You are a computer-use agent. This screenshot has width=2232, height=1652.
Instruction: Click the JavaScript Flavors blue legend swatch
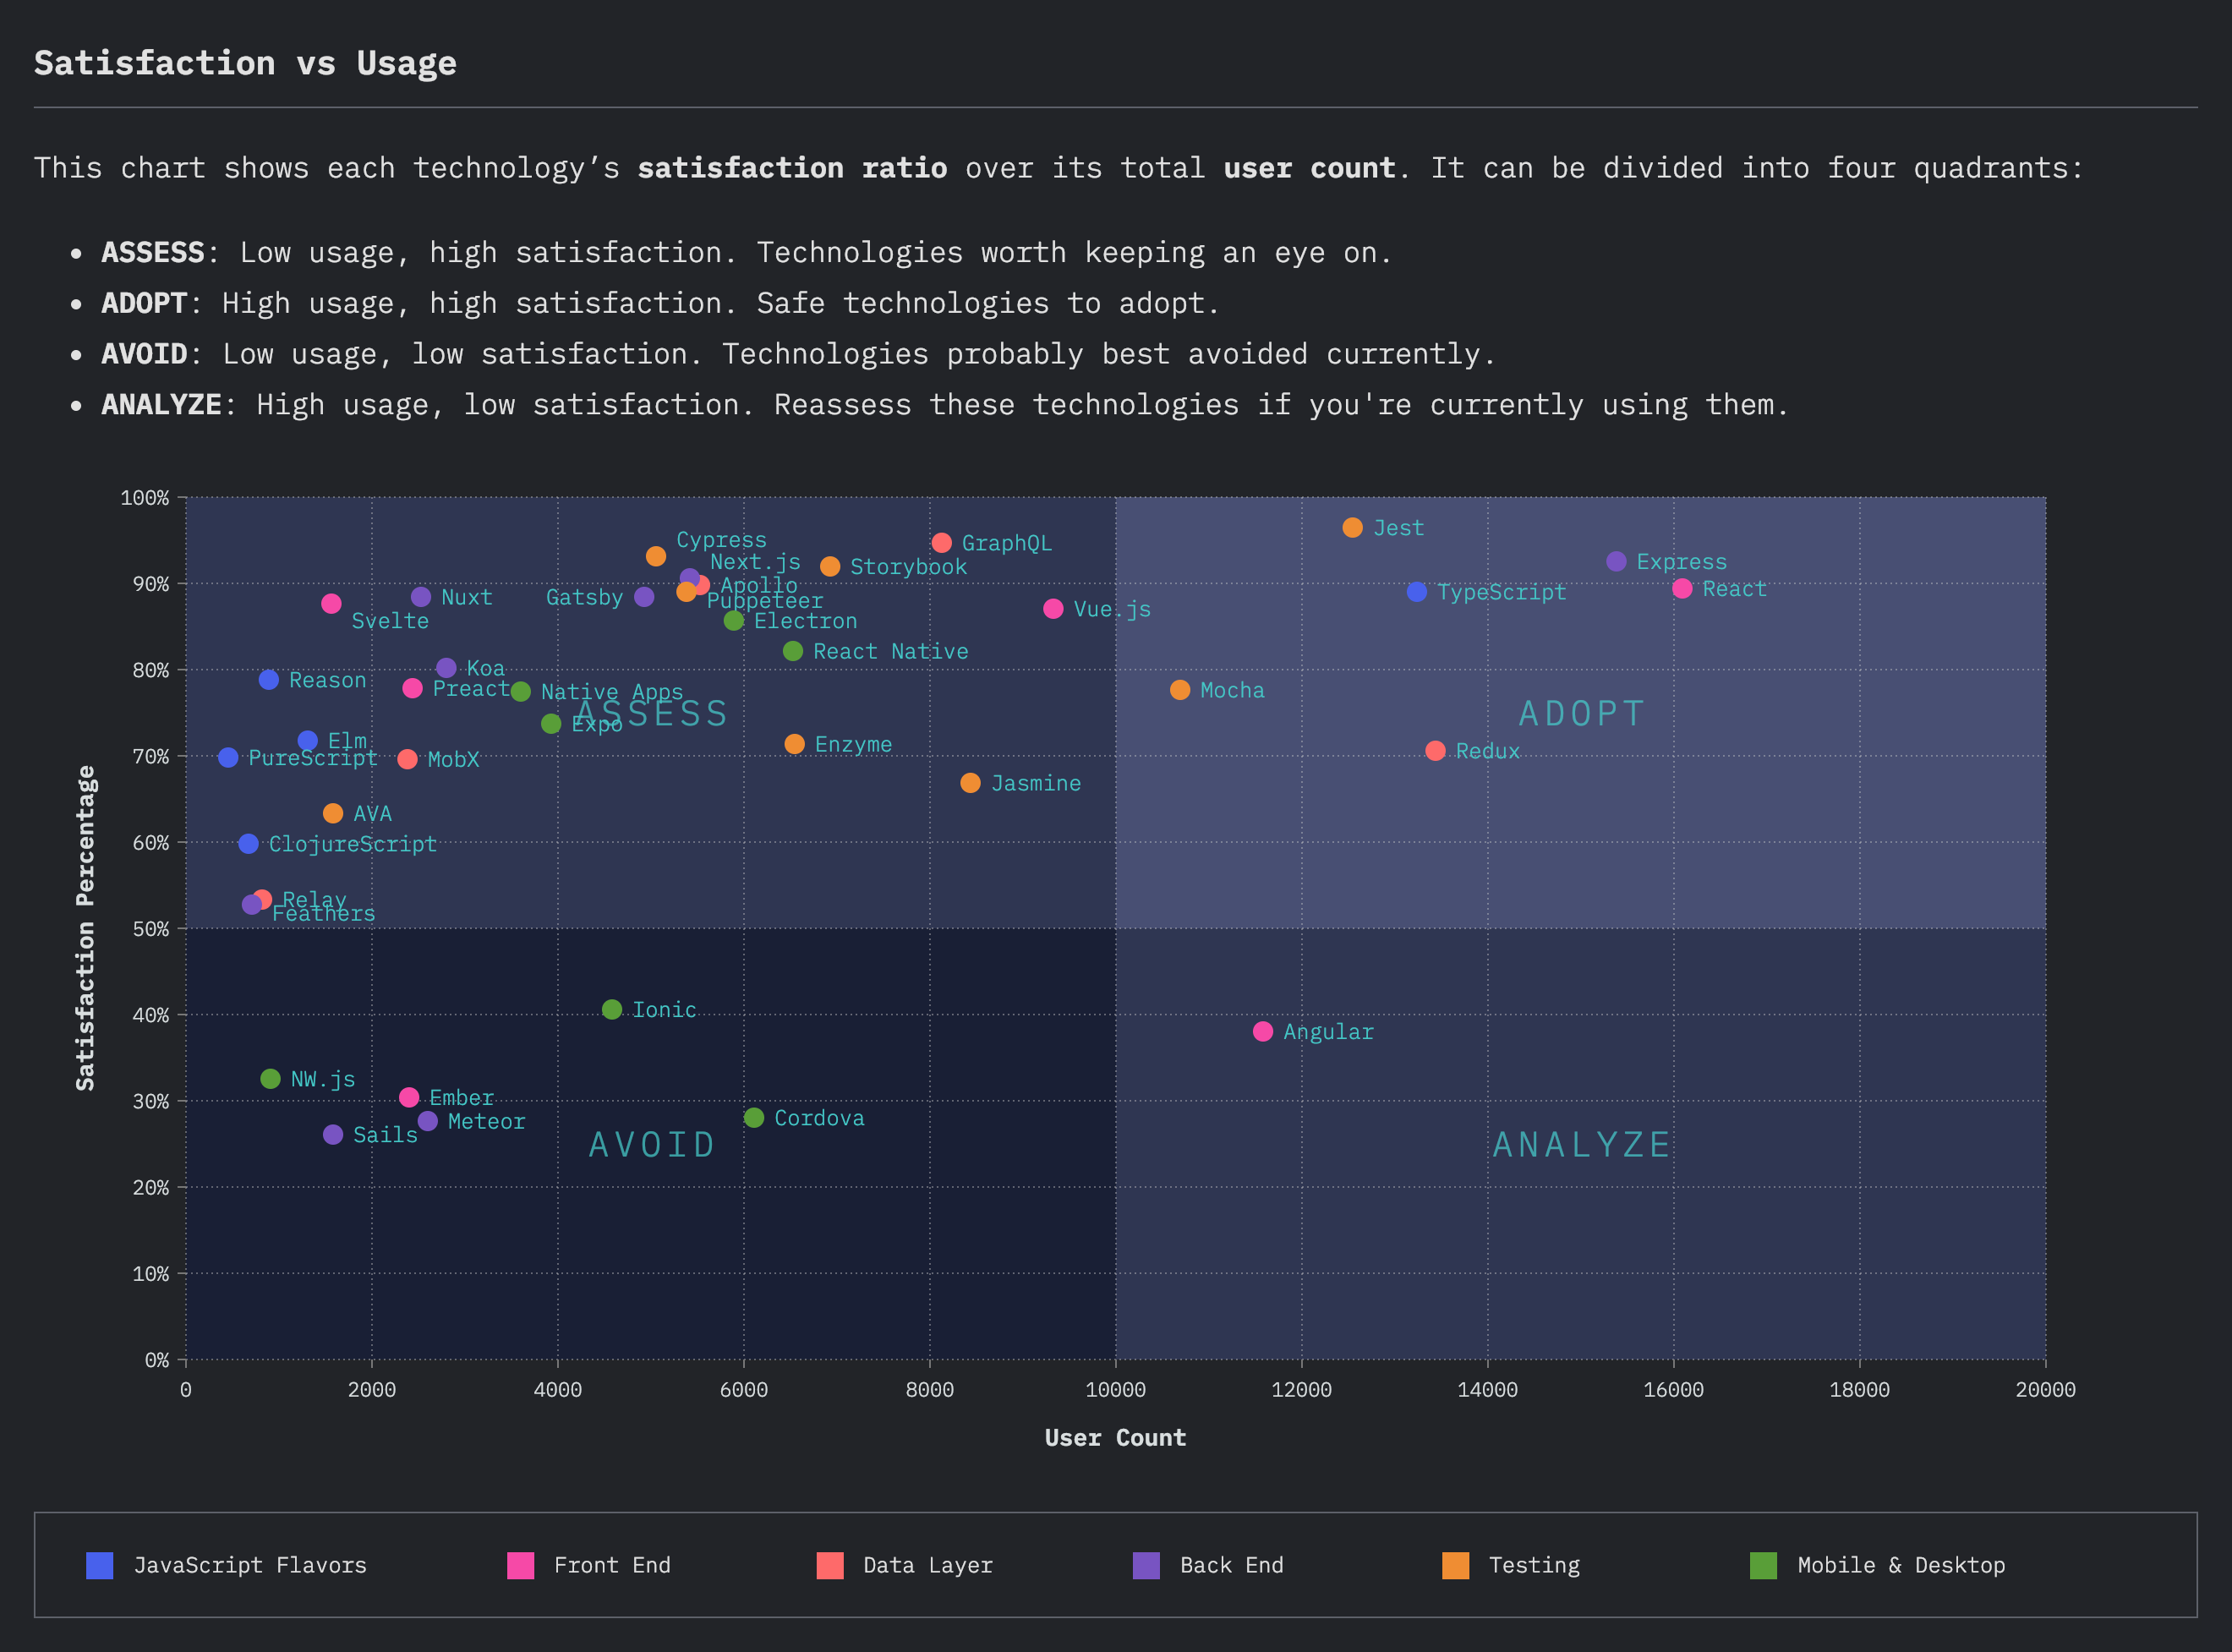point(100,1565)
